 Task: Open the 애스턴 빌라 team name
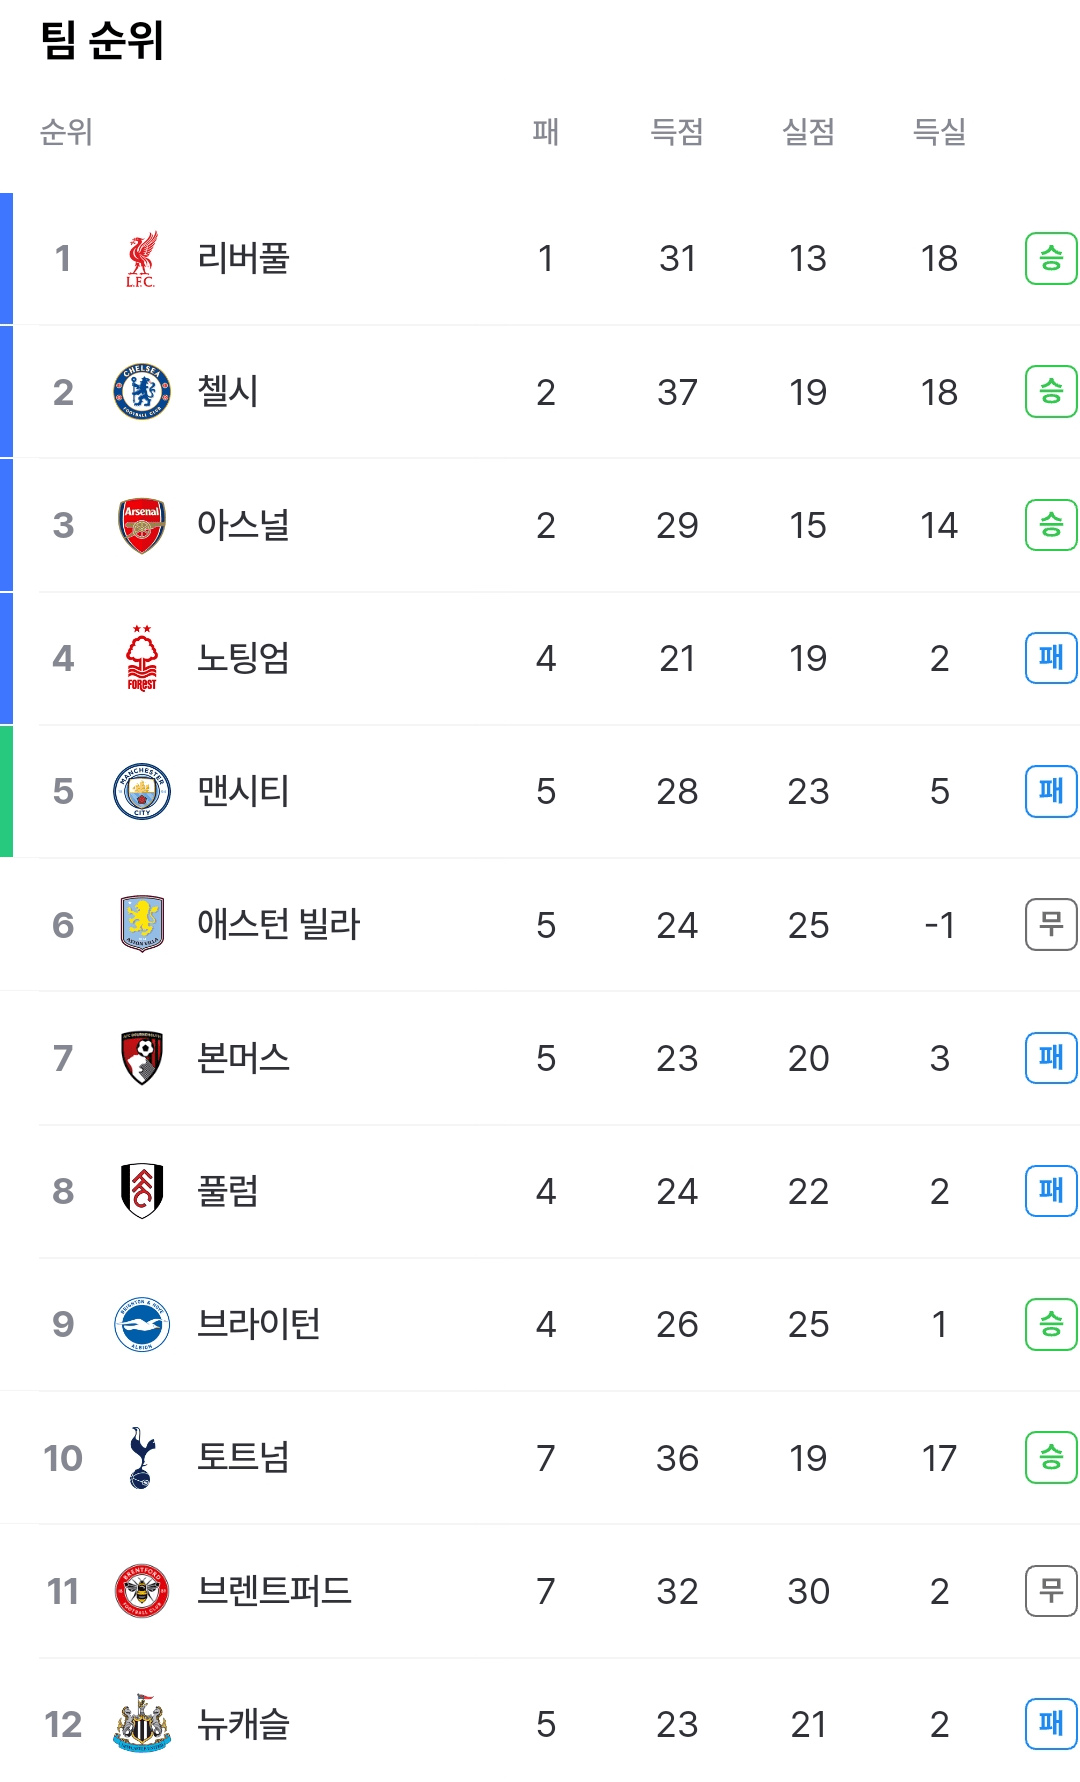tap(278, 924)
